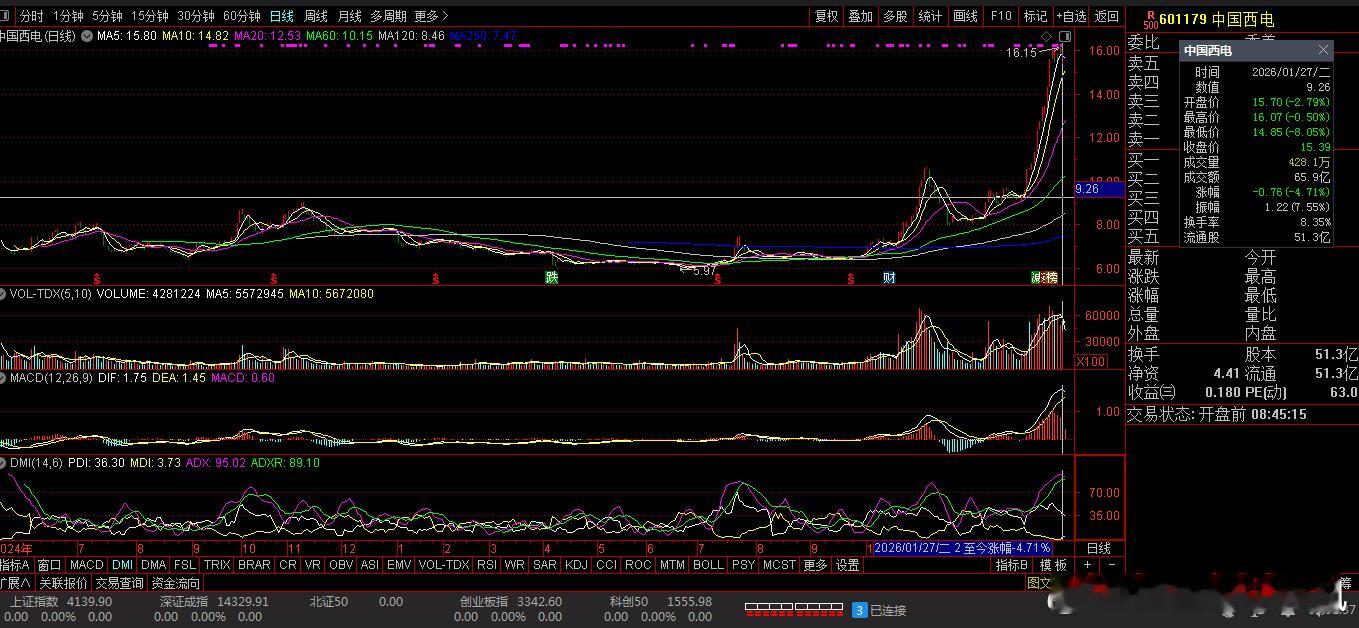The image size is (1359, 628).
Task: Close the 中国西电 info popup
Action: 1324,50
